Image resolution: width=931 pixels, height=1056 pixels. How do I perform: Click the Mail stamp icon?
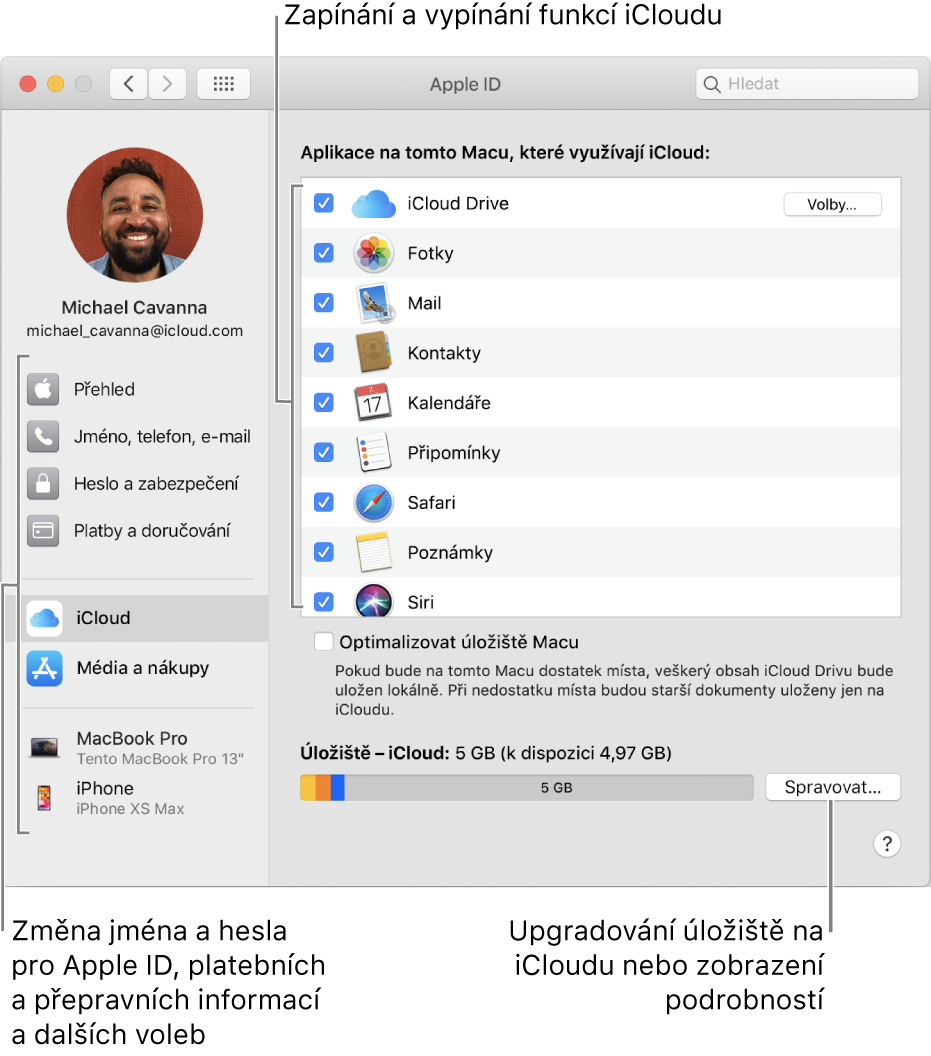click(375, 304)
